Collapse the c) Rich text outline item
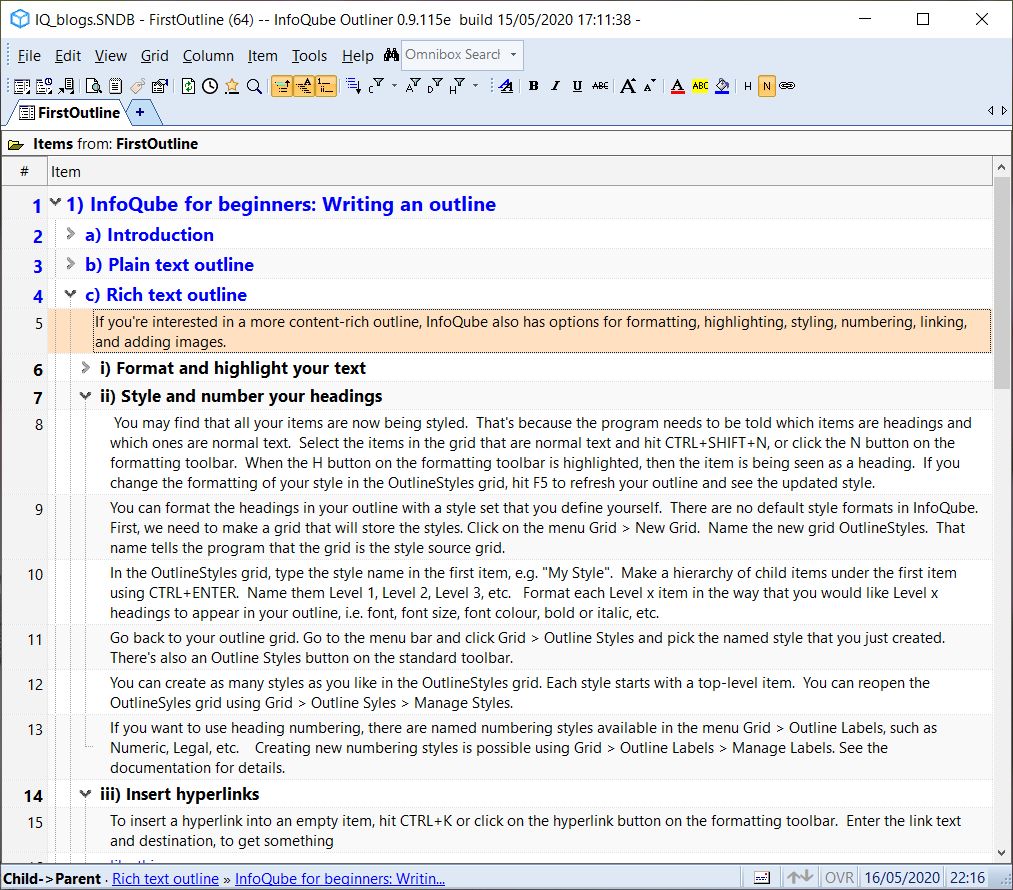Image resolution: width=1013 pixels, height=890 pixels. point(70,294)
